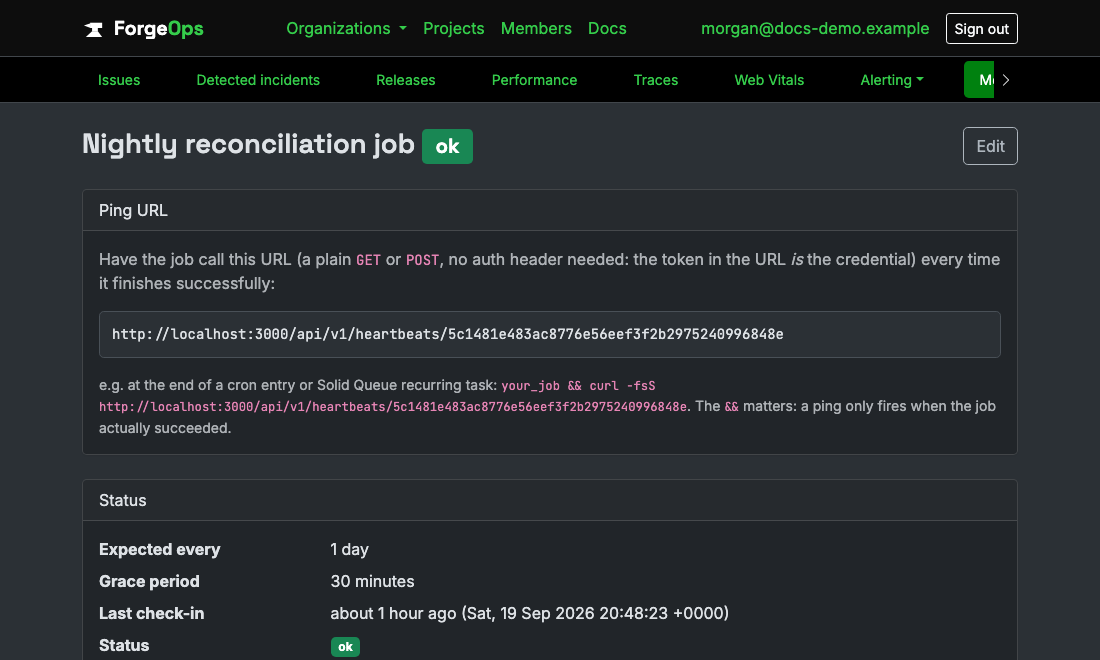
Task: Open the Members page
Action: (536, 29)
